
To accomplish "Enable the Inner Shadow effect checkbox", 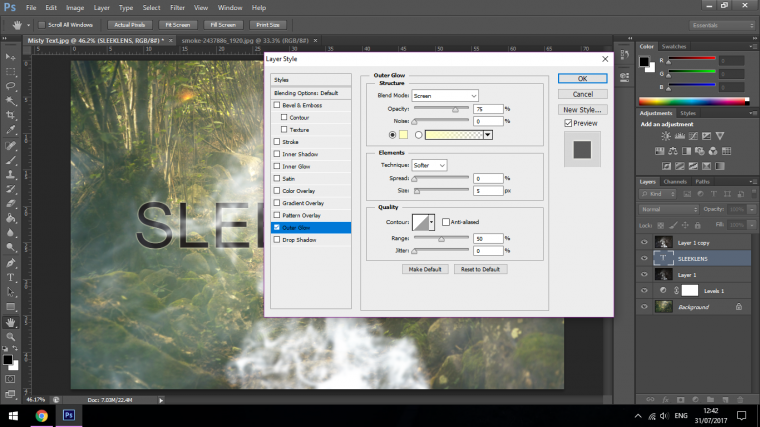I will point(277,154).
